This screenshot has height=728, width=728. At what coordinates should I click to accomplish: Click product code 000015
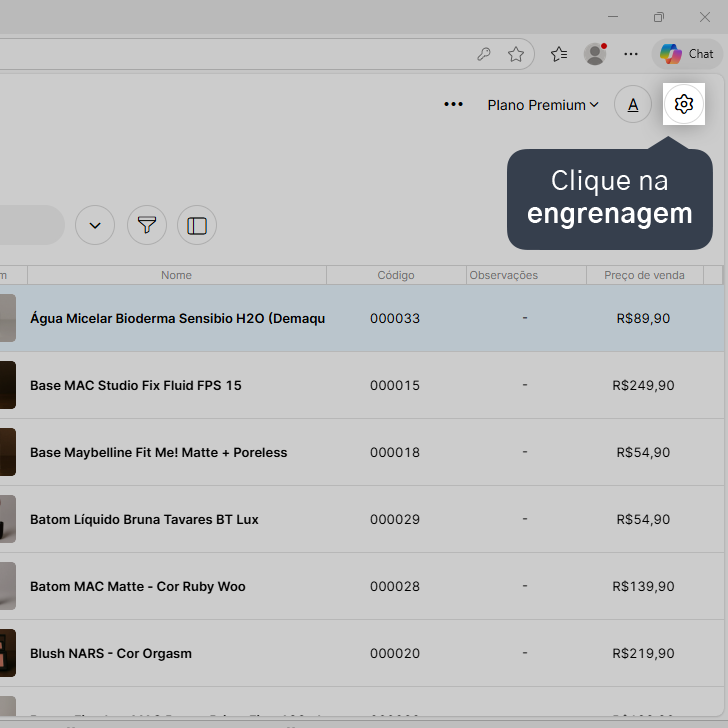395,385
